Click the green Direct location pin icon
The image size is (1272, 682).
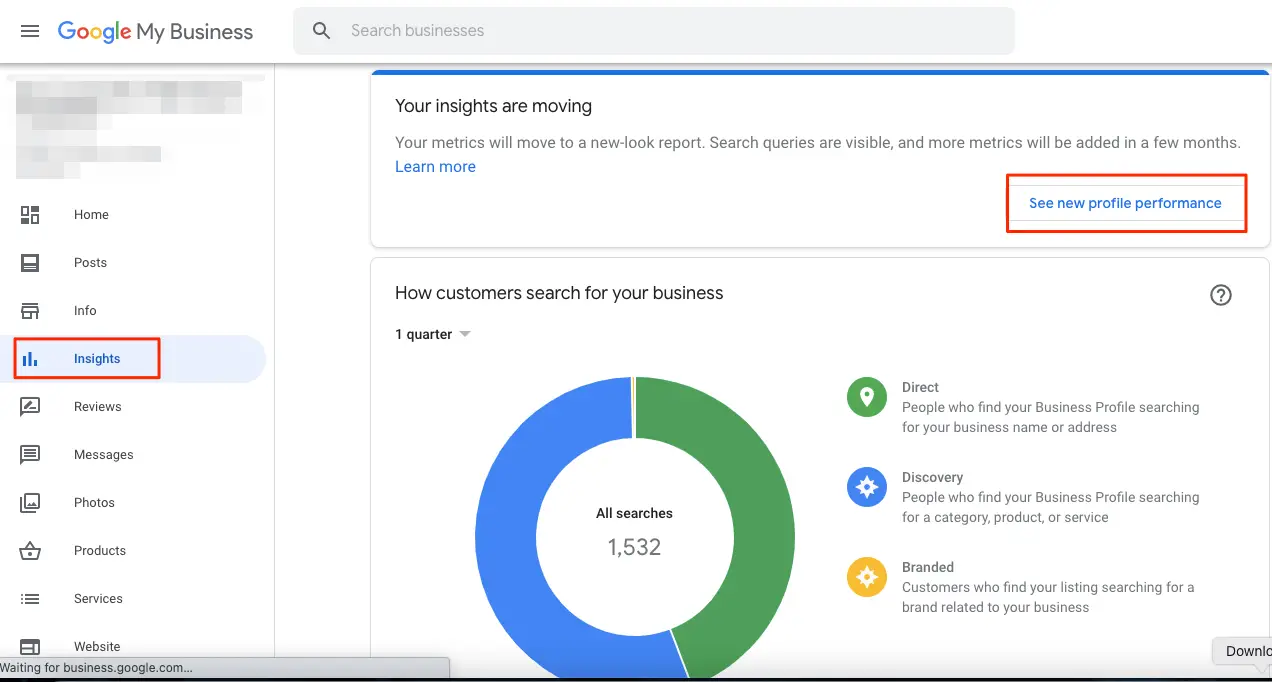pos(866,397)
